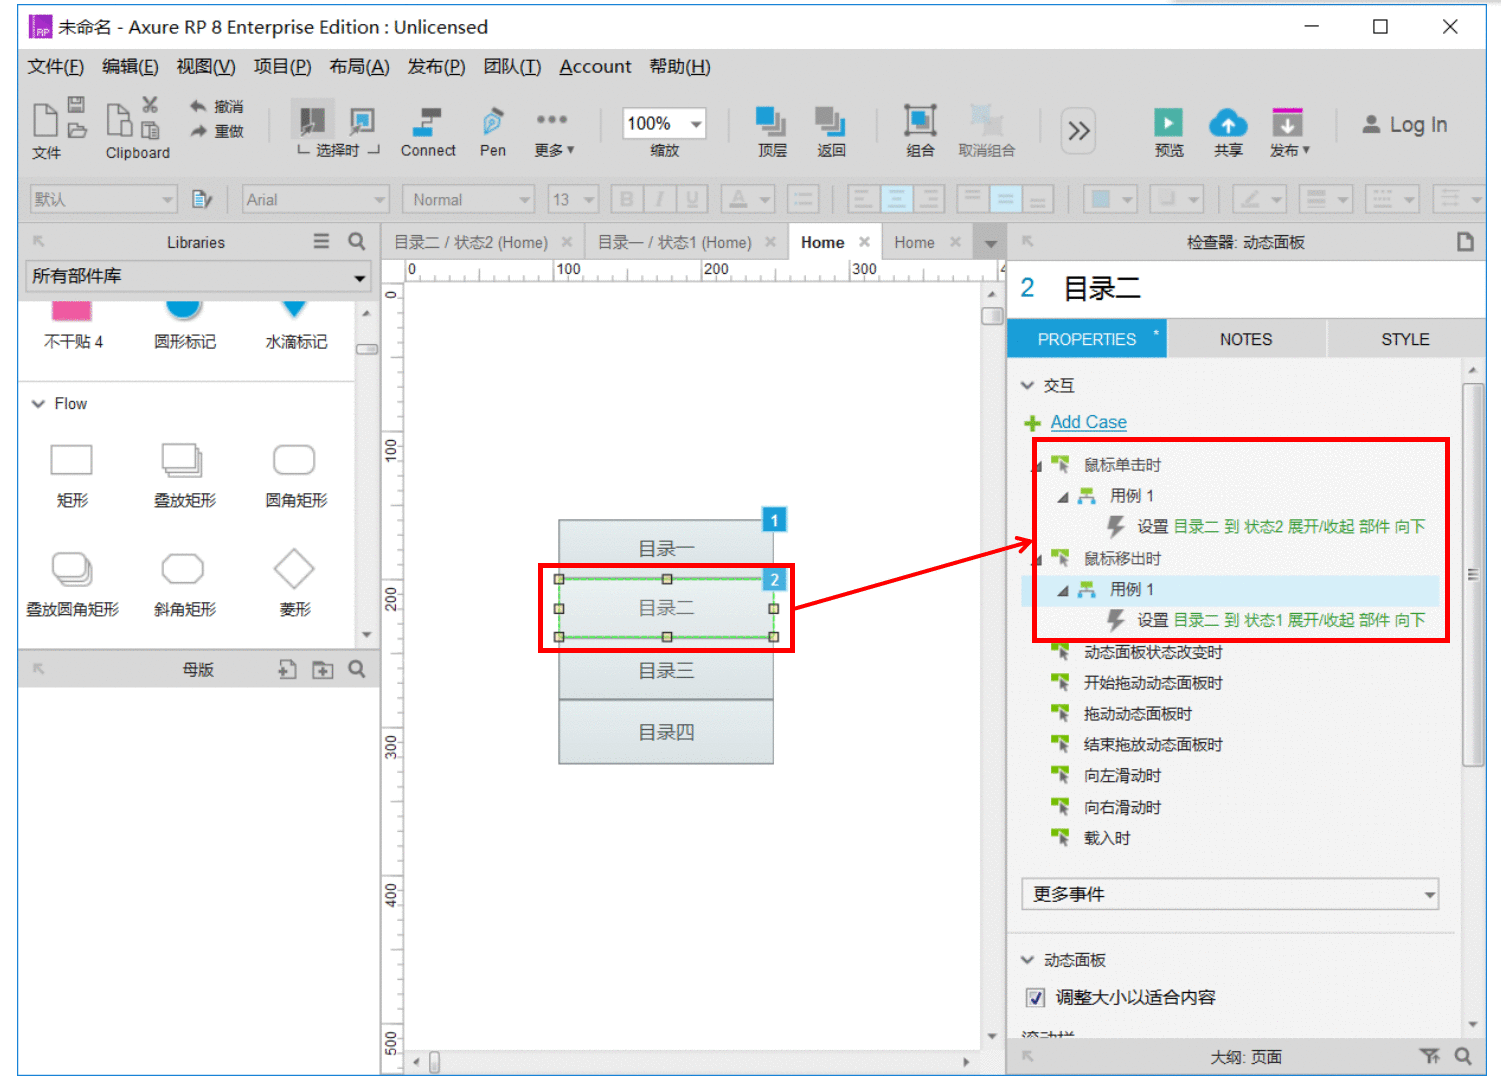
Task: Click the floppy disk save icon
Action: [77, 104]
